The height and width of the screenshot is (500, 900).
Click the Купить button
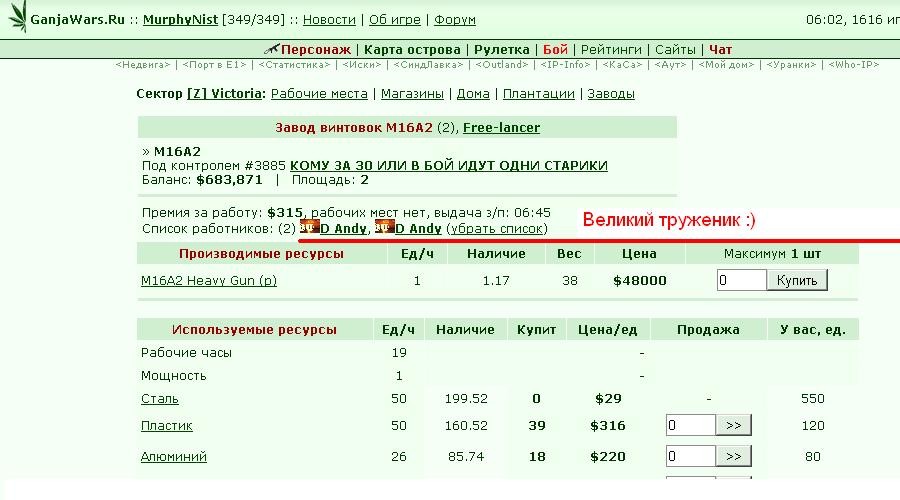click(x=797, y=280)
